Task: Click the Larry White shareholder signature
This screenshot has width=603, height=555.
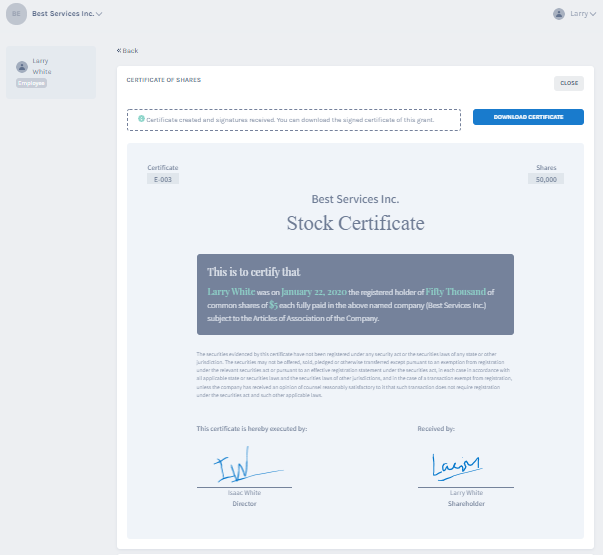Action: click(x=457, y=467)
